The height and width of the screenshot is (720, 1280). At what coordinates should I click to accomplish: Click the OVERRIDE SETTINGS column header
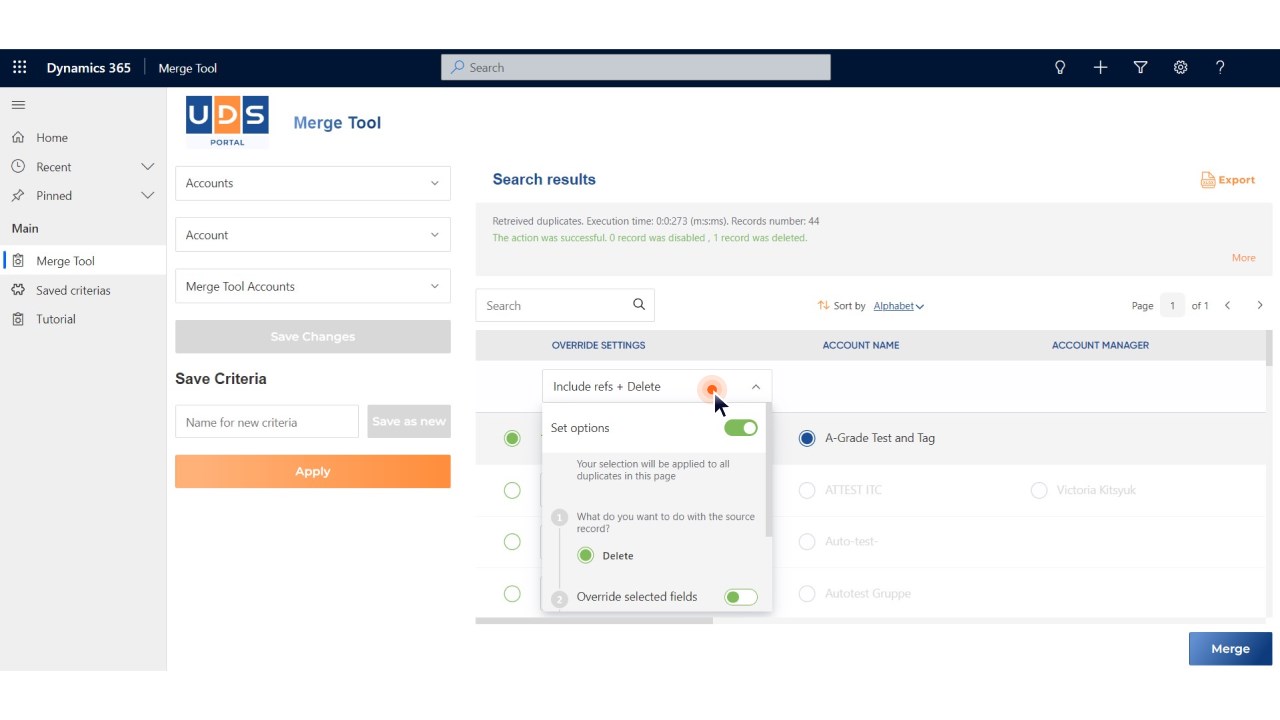click(598, 345)
